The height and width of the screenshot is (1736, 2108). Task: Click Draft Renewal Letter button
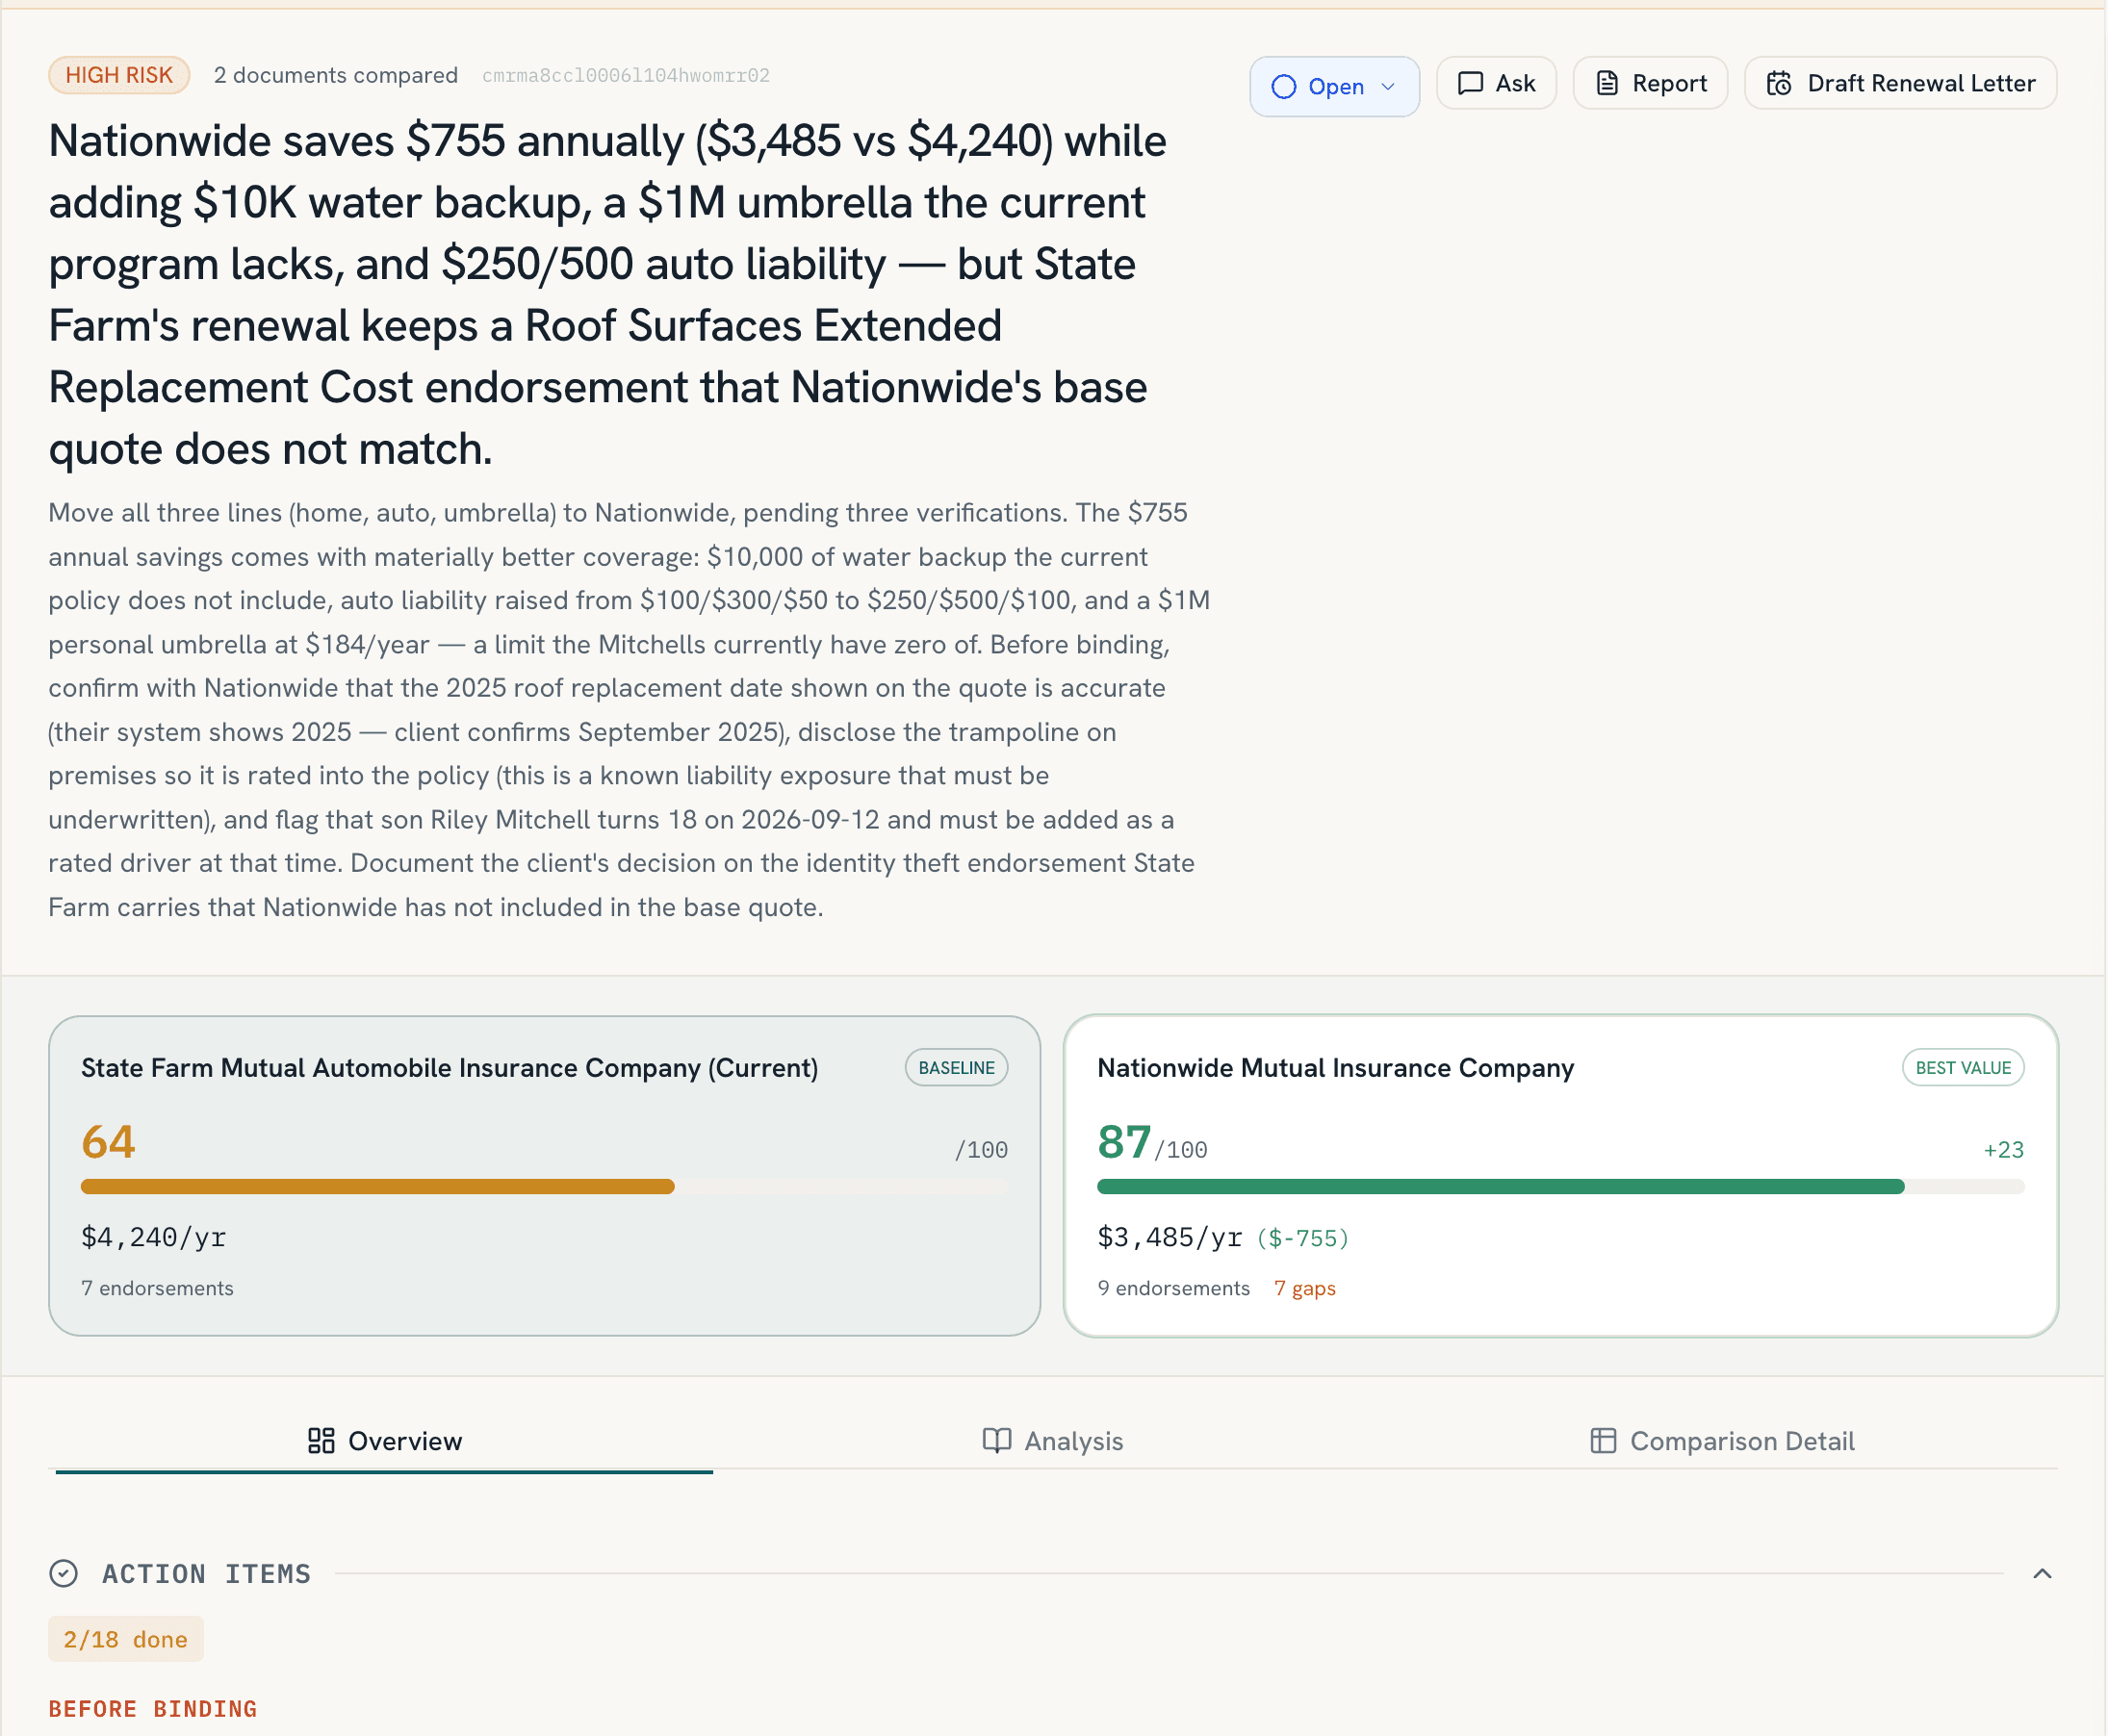point(1900,83)
